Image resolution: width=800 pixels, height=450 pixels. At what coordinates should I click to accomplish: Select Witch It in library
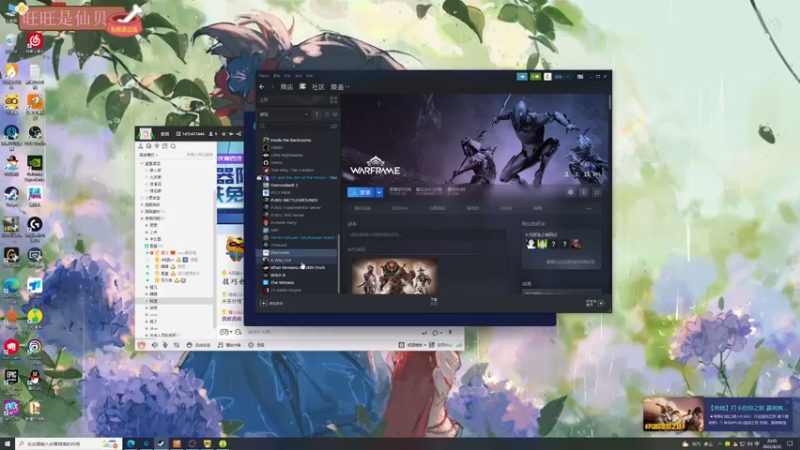[278, 275]
